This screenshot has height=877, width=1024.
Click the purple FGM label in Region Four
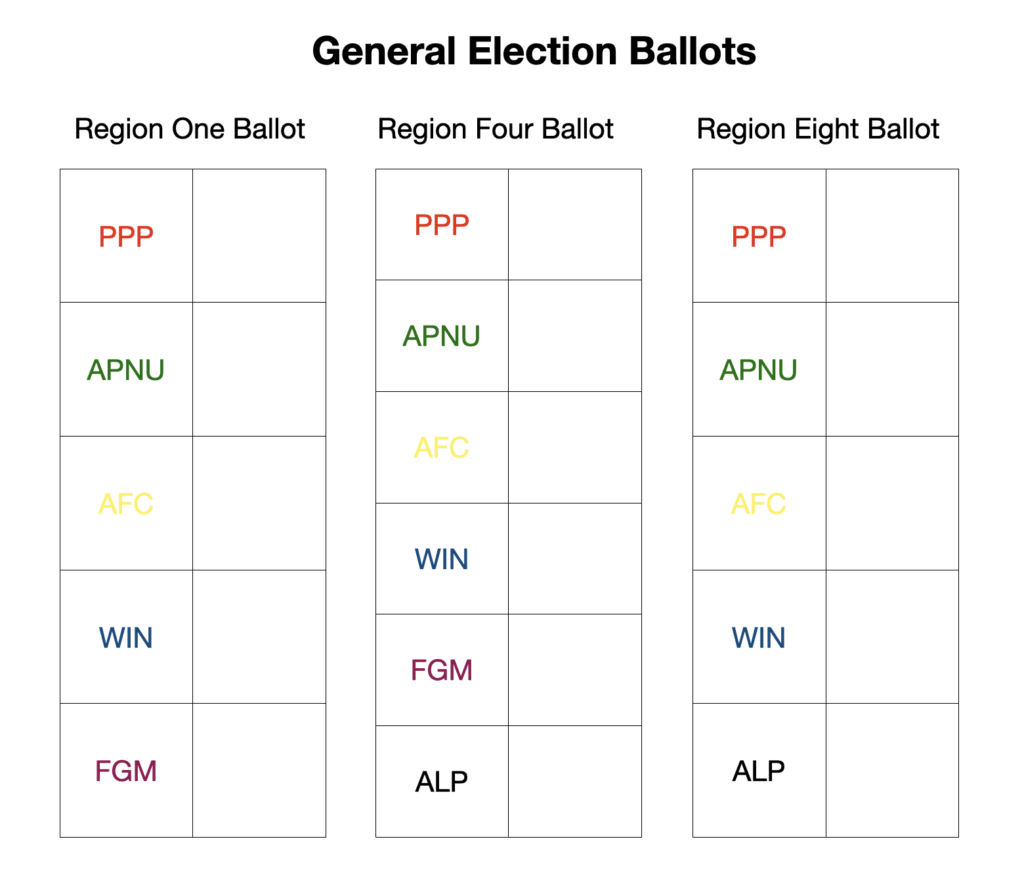point(442,670)
